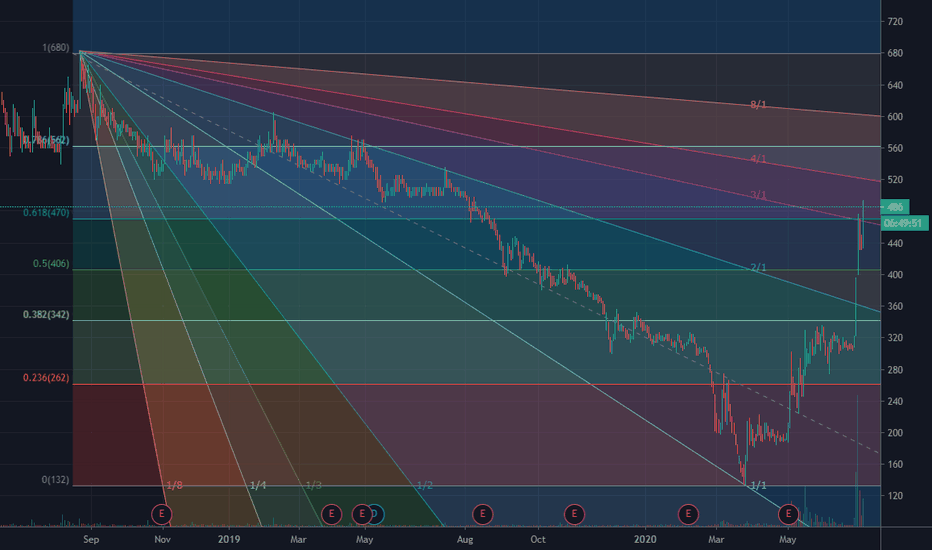Screen dimensions: 932x550
Task: Click the Aug time axis label
Action: (x=465, y=539)
